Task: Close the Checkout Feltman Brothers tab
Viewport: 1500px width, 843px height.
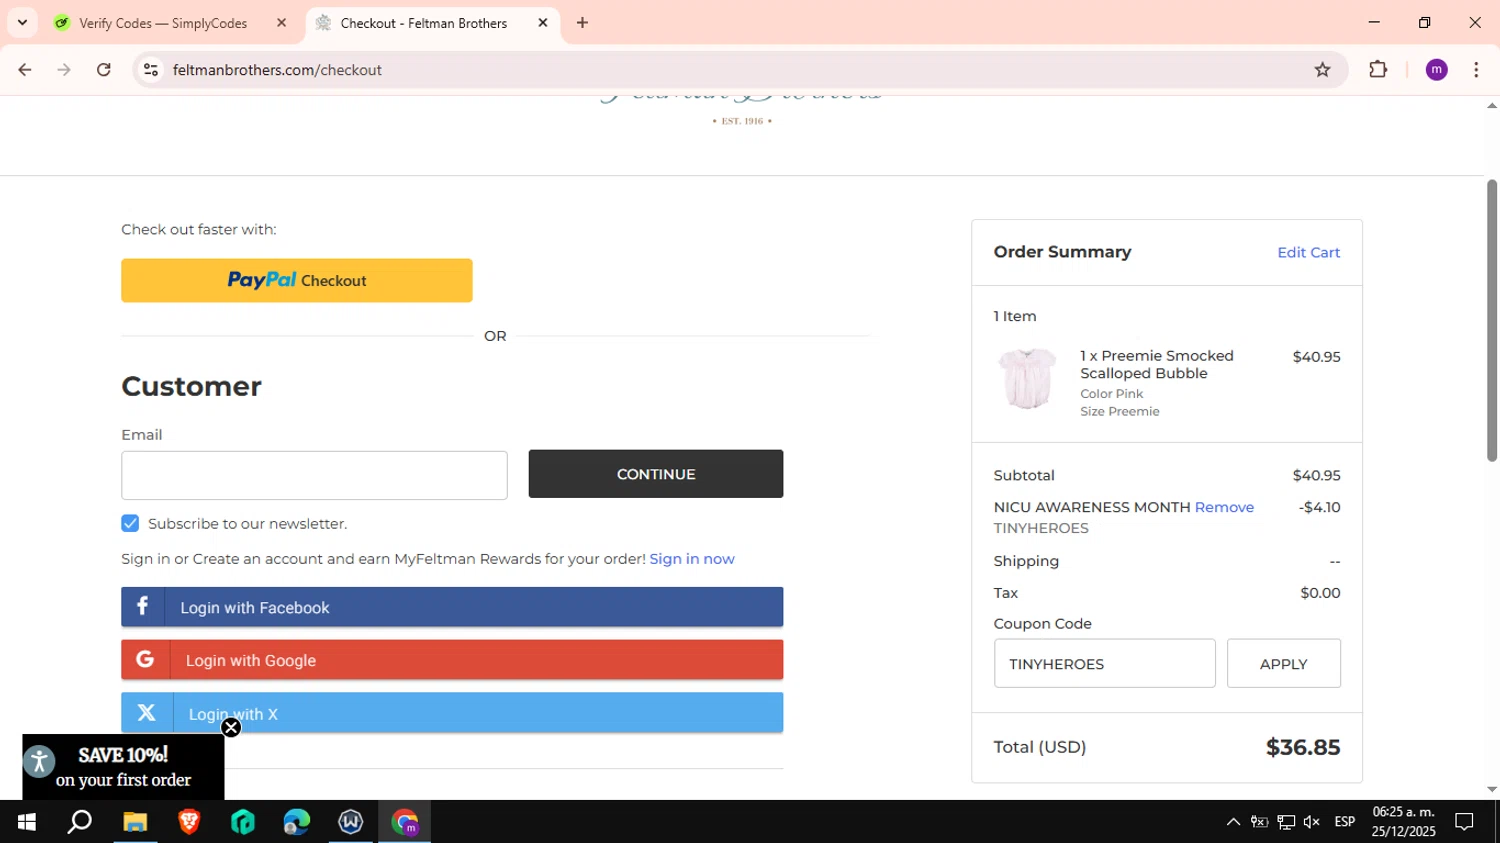Action: (543, 22)
